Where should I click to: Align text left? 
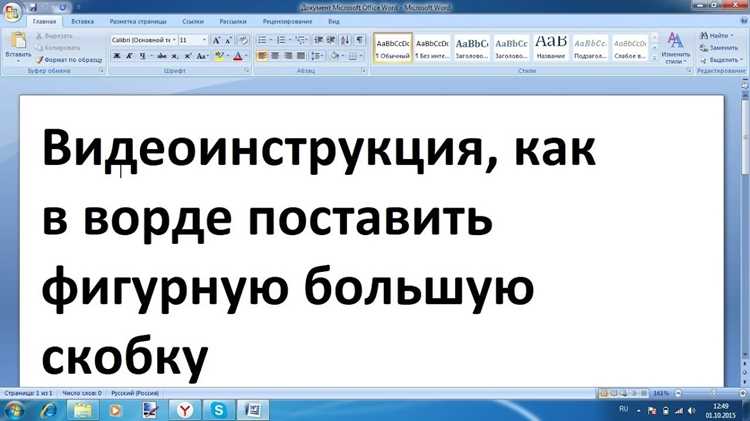click(262, 56)
